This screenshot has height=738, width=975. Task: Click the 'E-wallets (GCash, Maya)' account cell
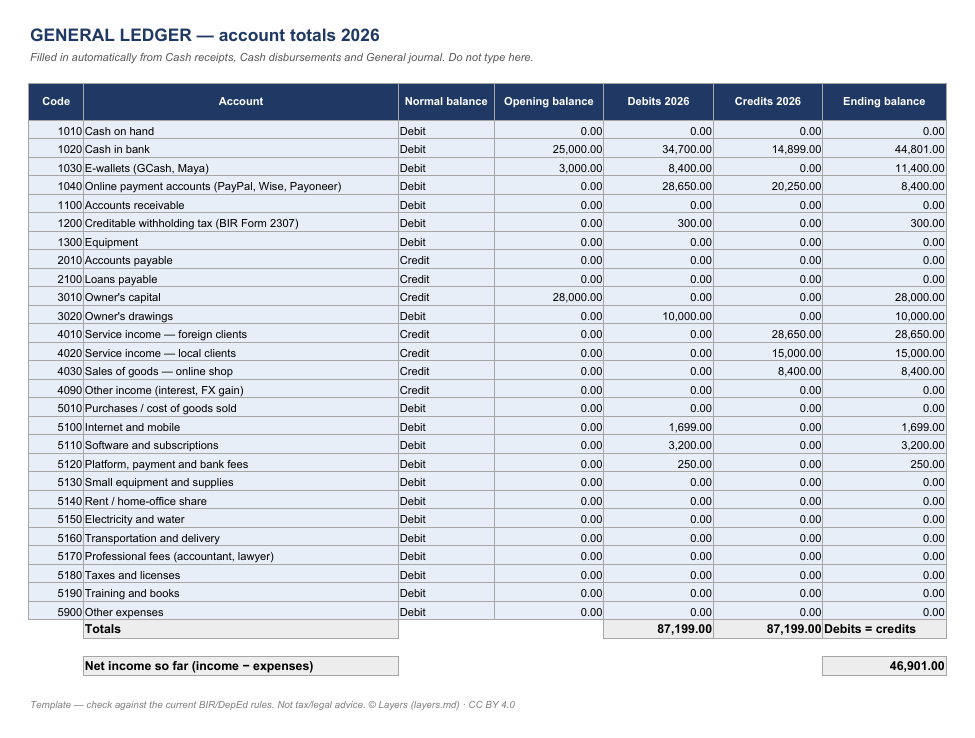pyautogui.click(x=241, y=168)
